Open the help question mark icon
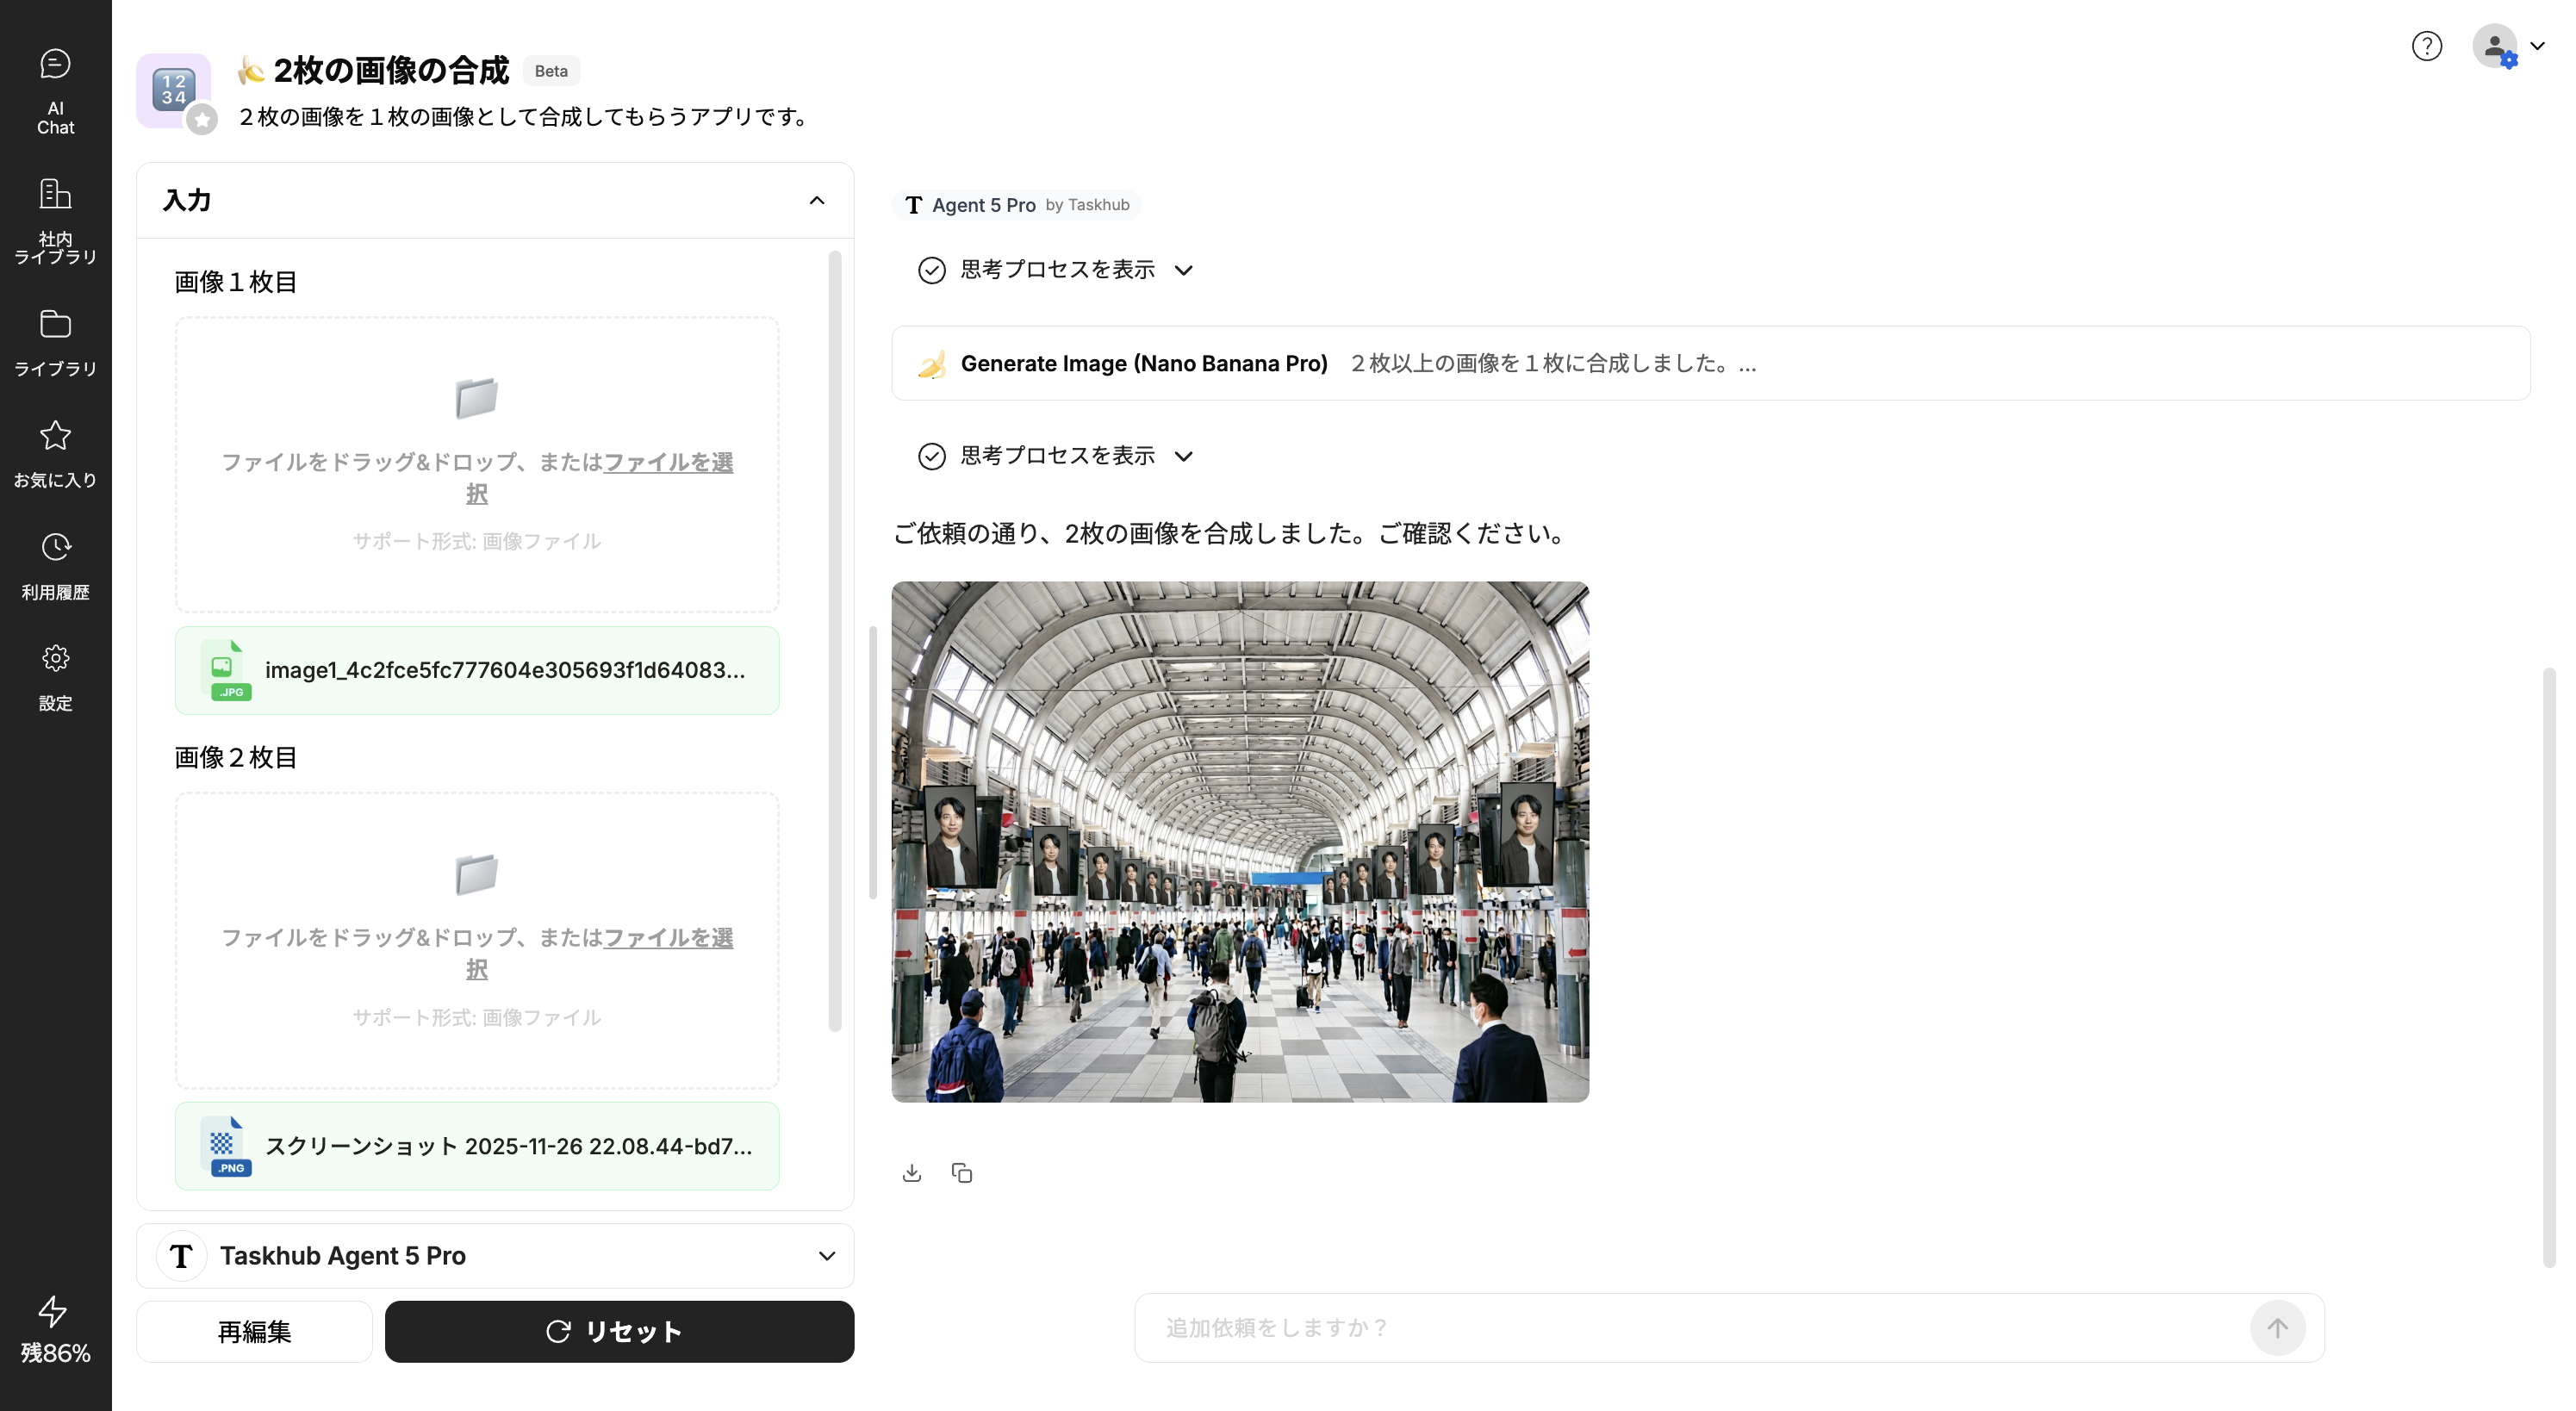Viewport: 2576px width, 1411px height. (x=2426, y=46)
